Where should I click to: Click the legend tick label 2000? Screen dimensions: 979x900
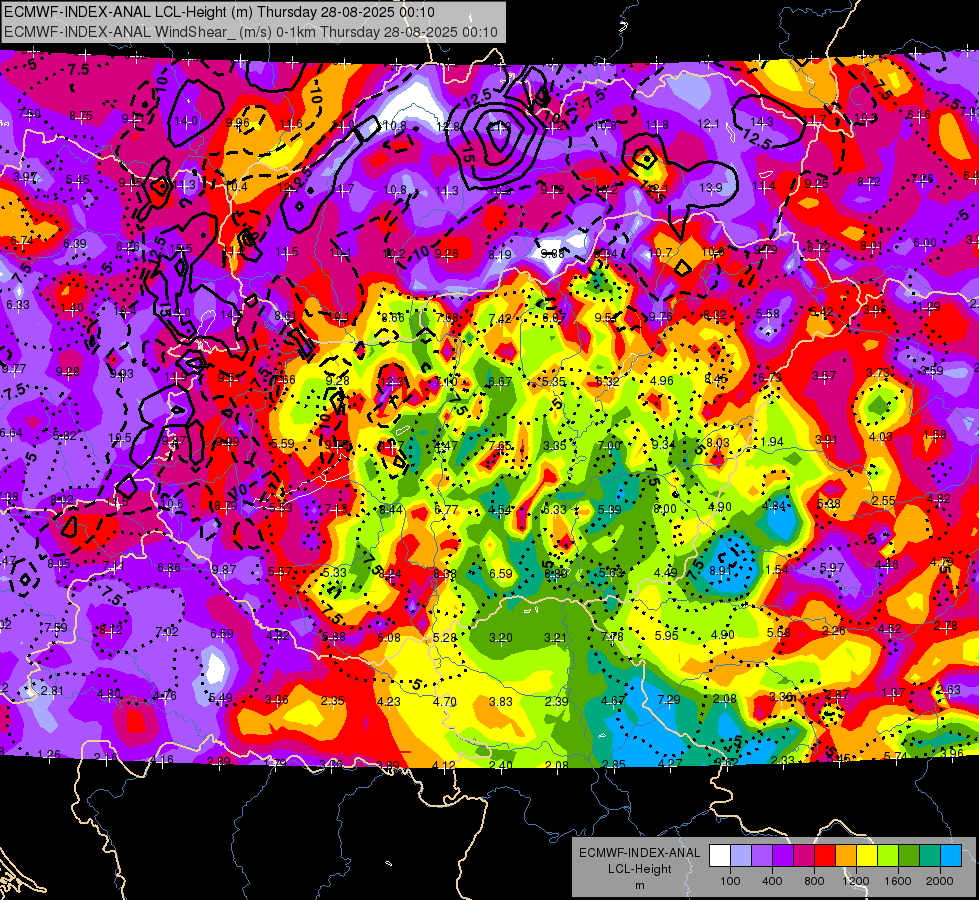click(x=939, y=881)
